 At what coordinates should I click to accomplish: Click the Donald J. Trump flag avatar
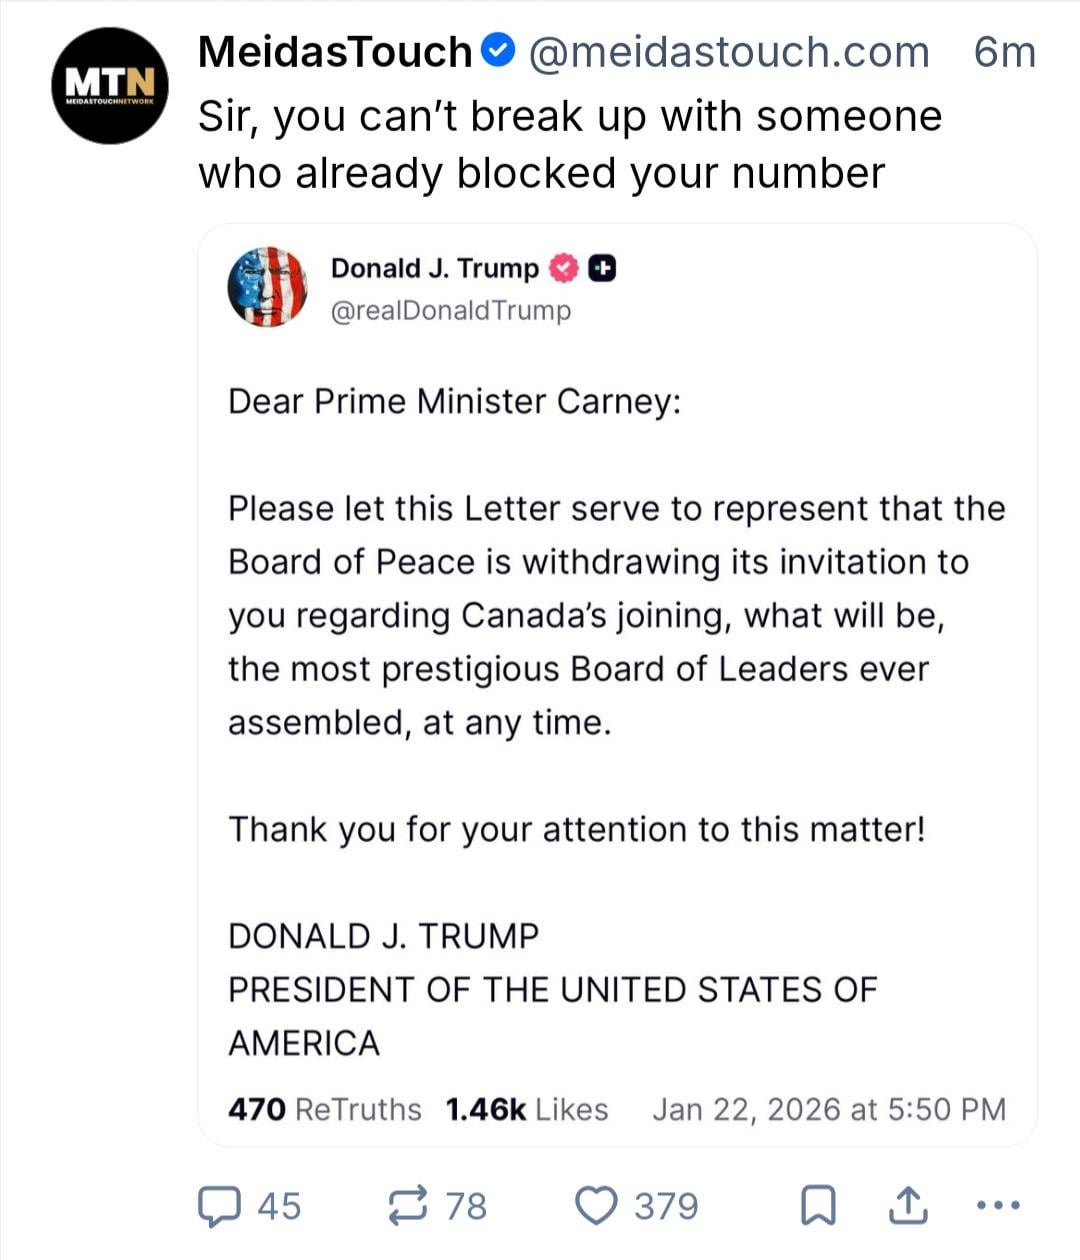point(267,287)
